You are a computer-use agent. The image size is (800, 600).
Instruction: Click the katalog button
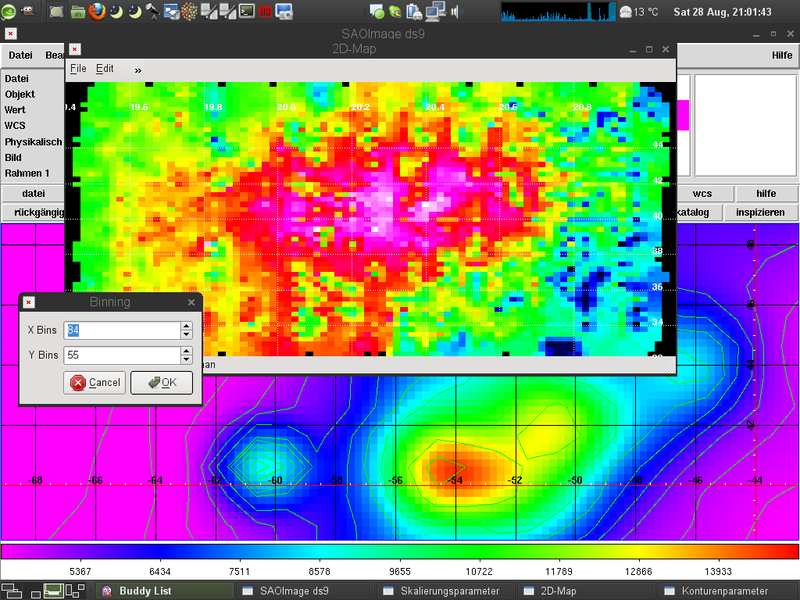(x=694, y=212)
